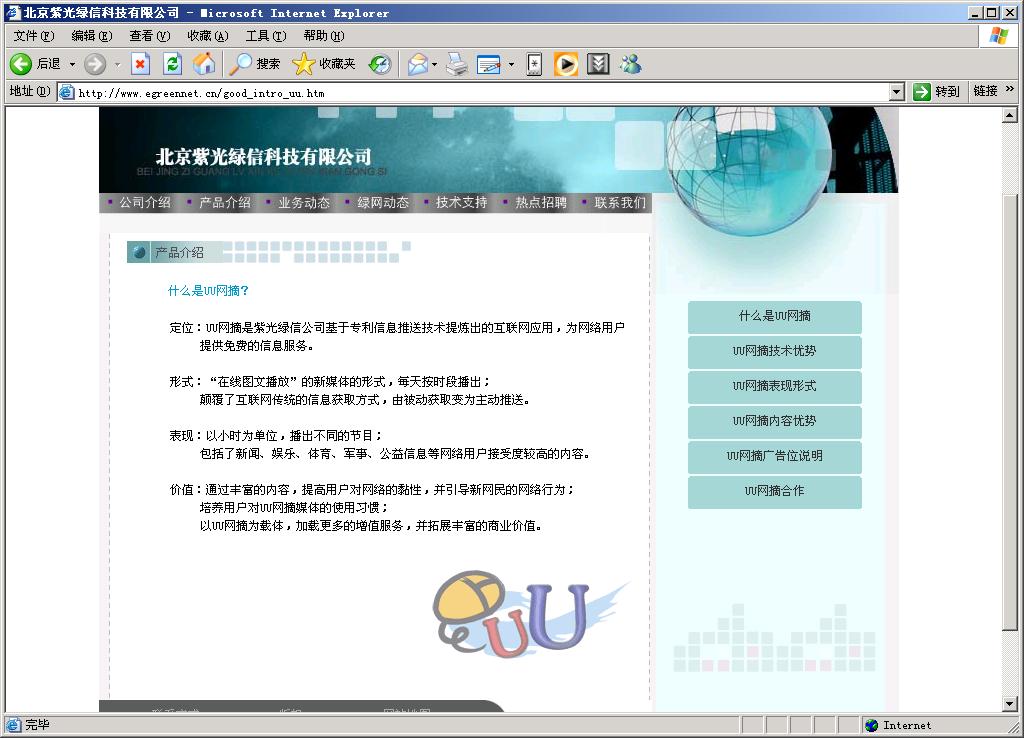Open Favorites star icon
1024x738 pixels.
pos(303,64)
